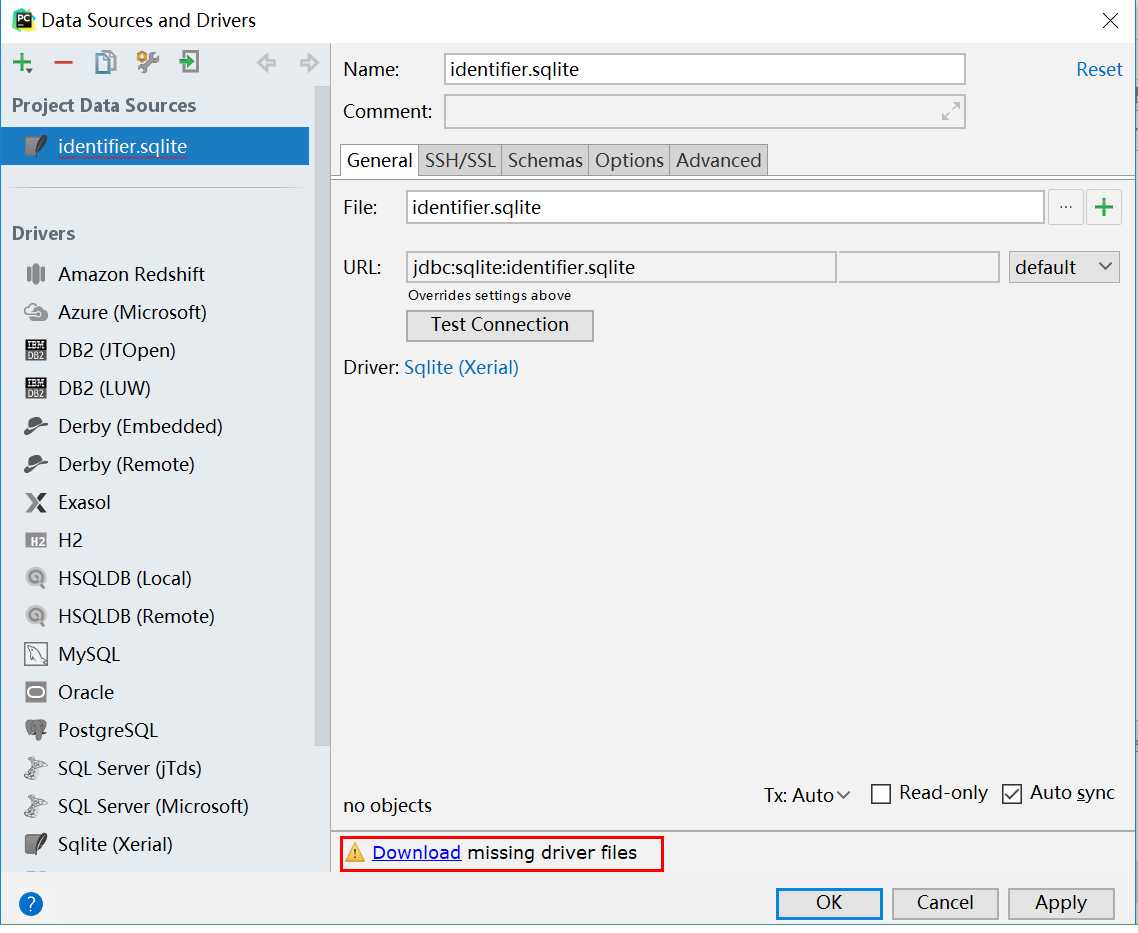Screen dimensions: 1138x933
Task: Go back with left arrow icon
Action: 266,63
